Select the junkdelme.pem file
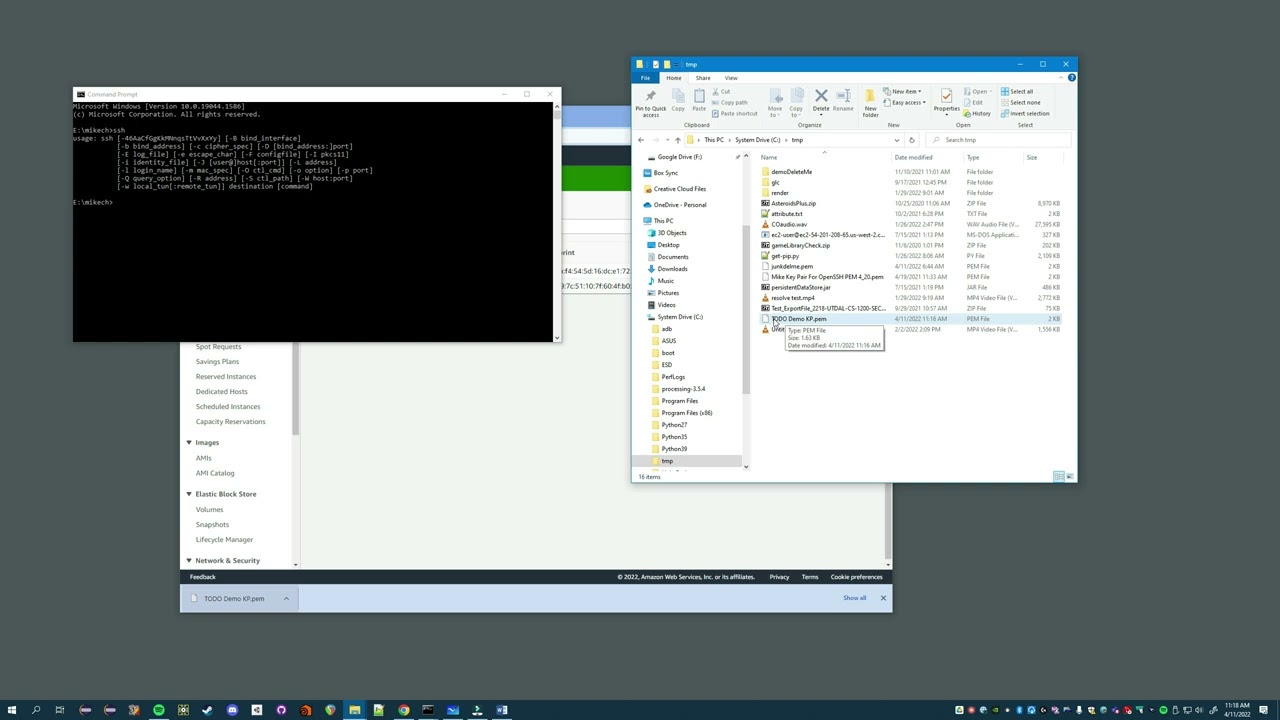 792,267
